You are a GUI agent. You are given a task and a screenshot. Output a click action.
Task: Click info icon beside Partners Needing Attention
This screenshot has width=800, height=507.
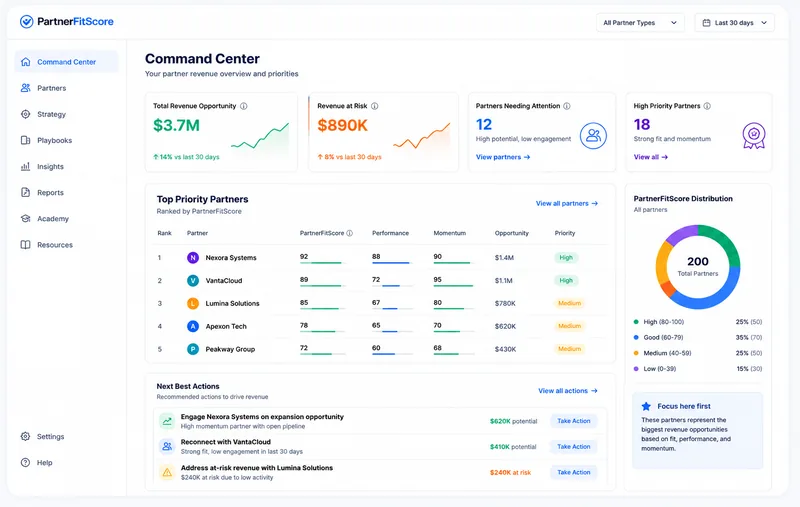click(x=567, y=106)
